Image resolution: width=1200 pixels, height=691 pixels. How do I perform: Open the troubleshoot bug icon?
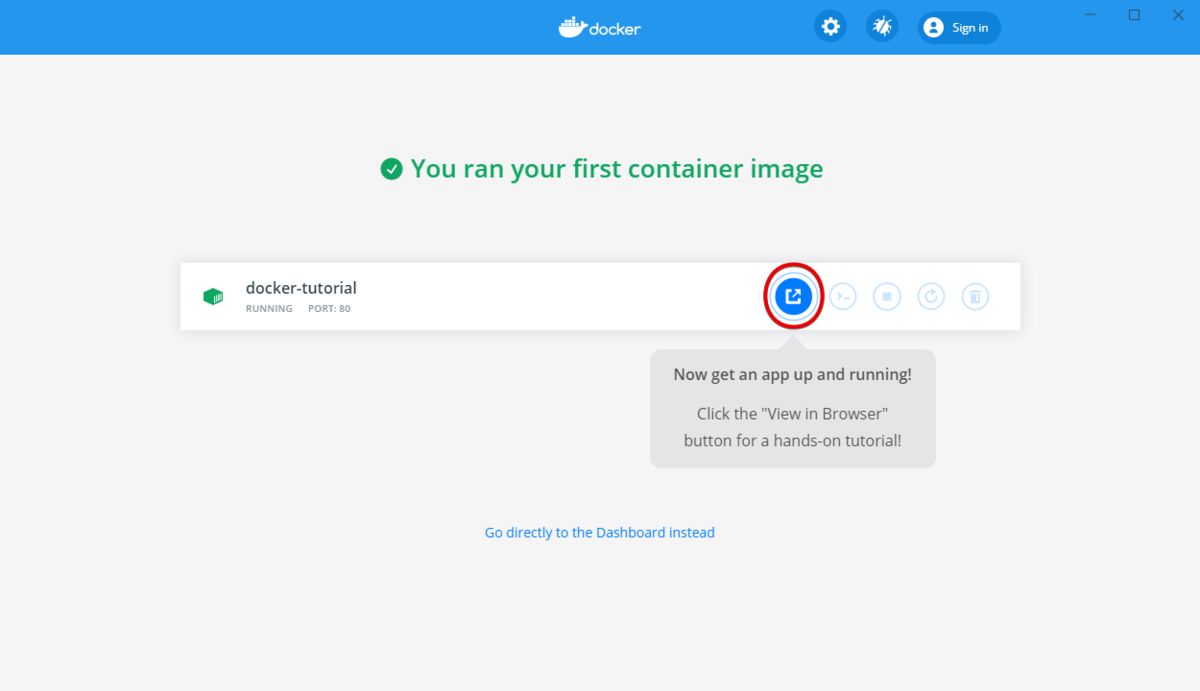click(x=882, y=27)
